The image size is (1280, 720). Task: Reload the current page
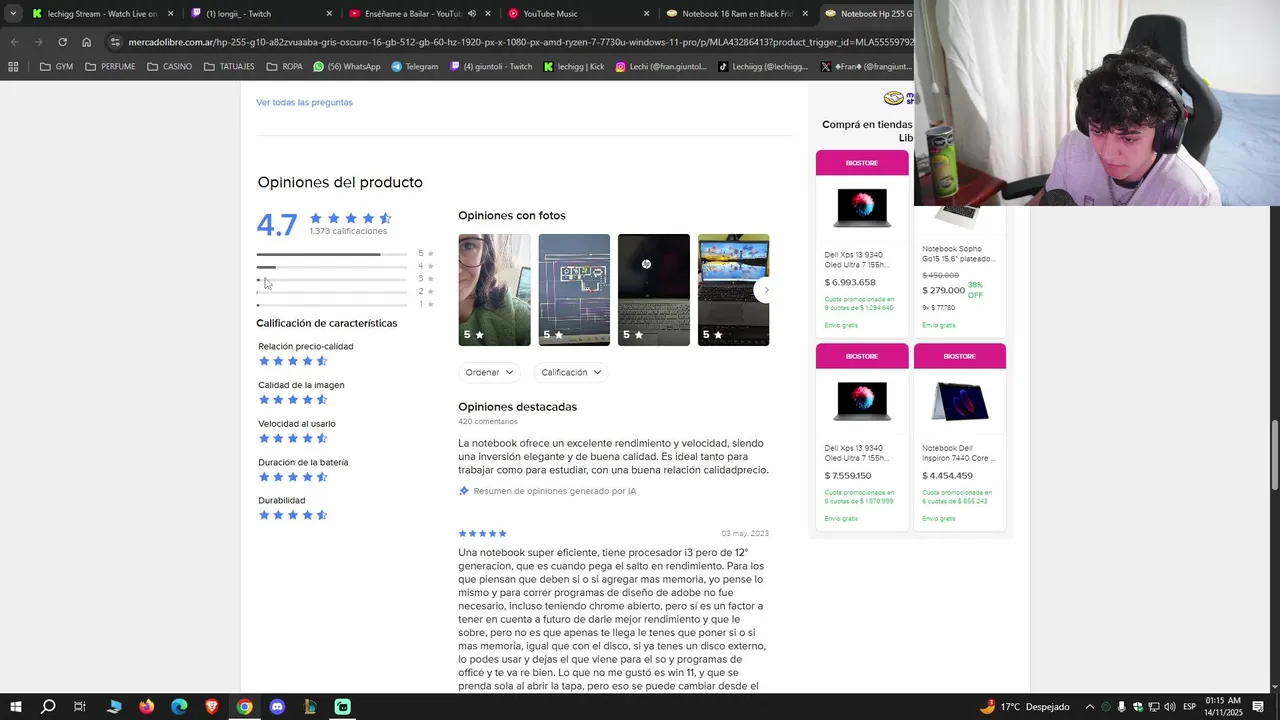click(62, 42)
